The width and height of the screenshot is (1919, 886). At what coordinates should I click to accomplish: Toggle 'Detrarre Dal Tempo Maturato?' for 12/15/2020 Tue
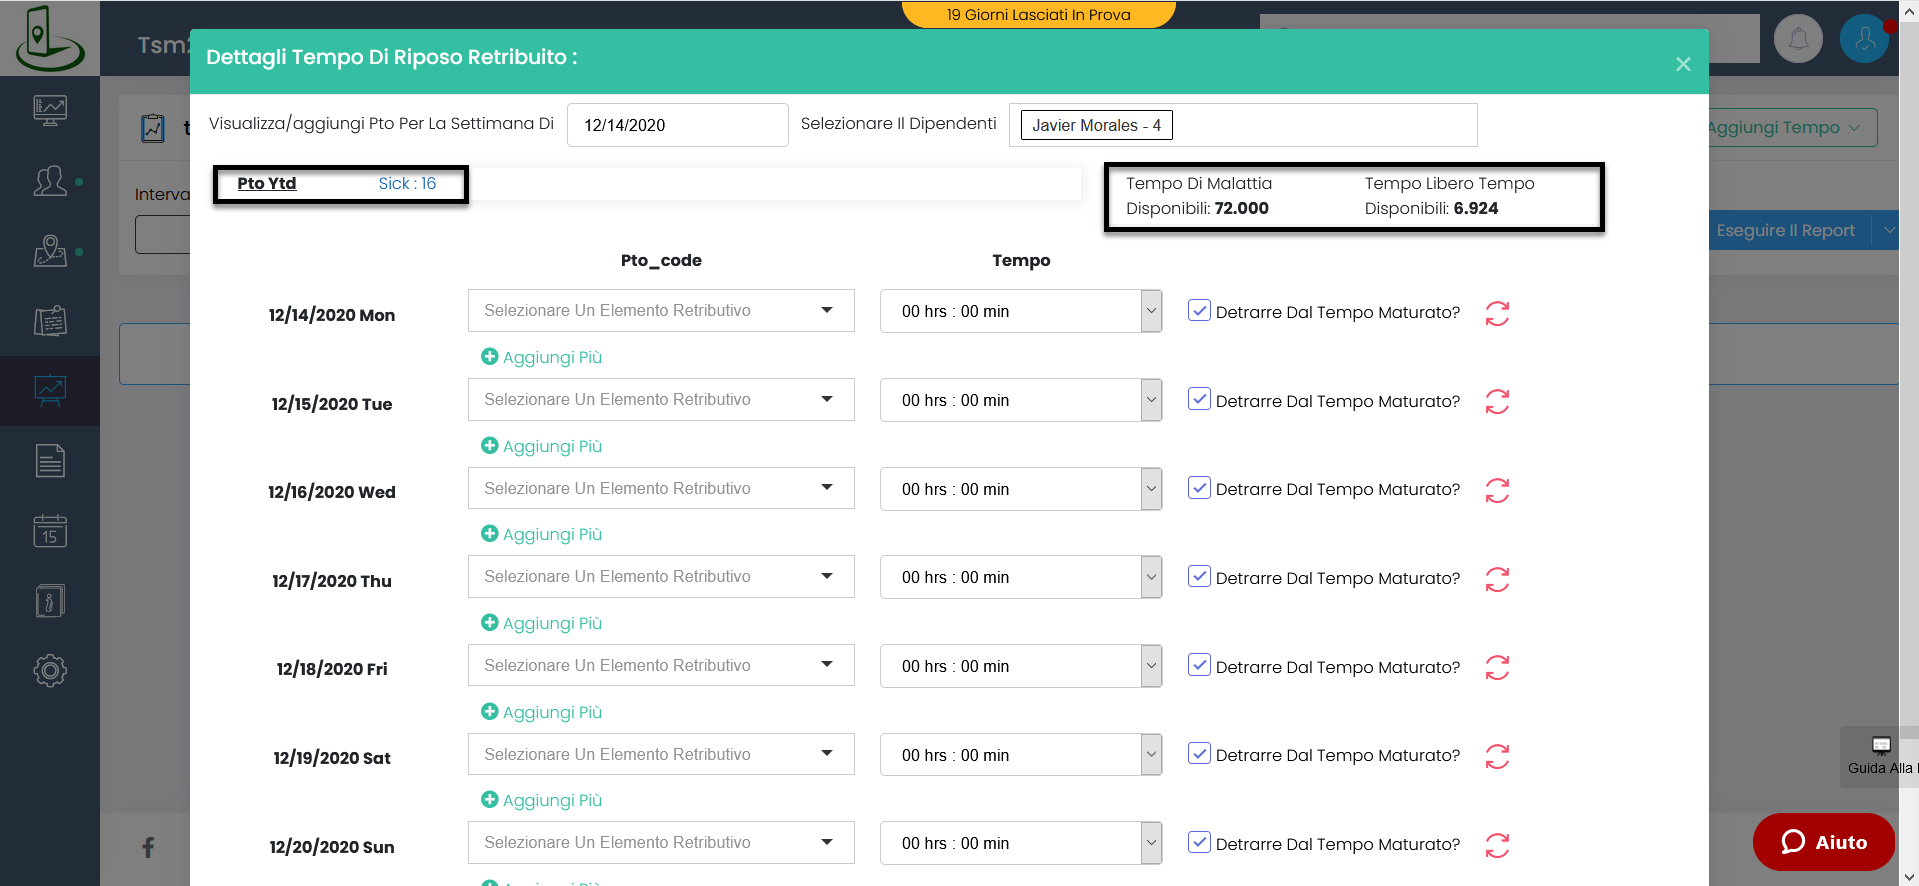(x=1199, y=399)
